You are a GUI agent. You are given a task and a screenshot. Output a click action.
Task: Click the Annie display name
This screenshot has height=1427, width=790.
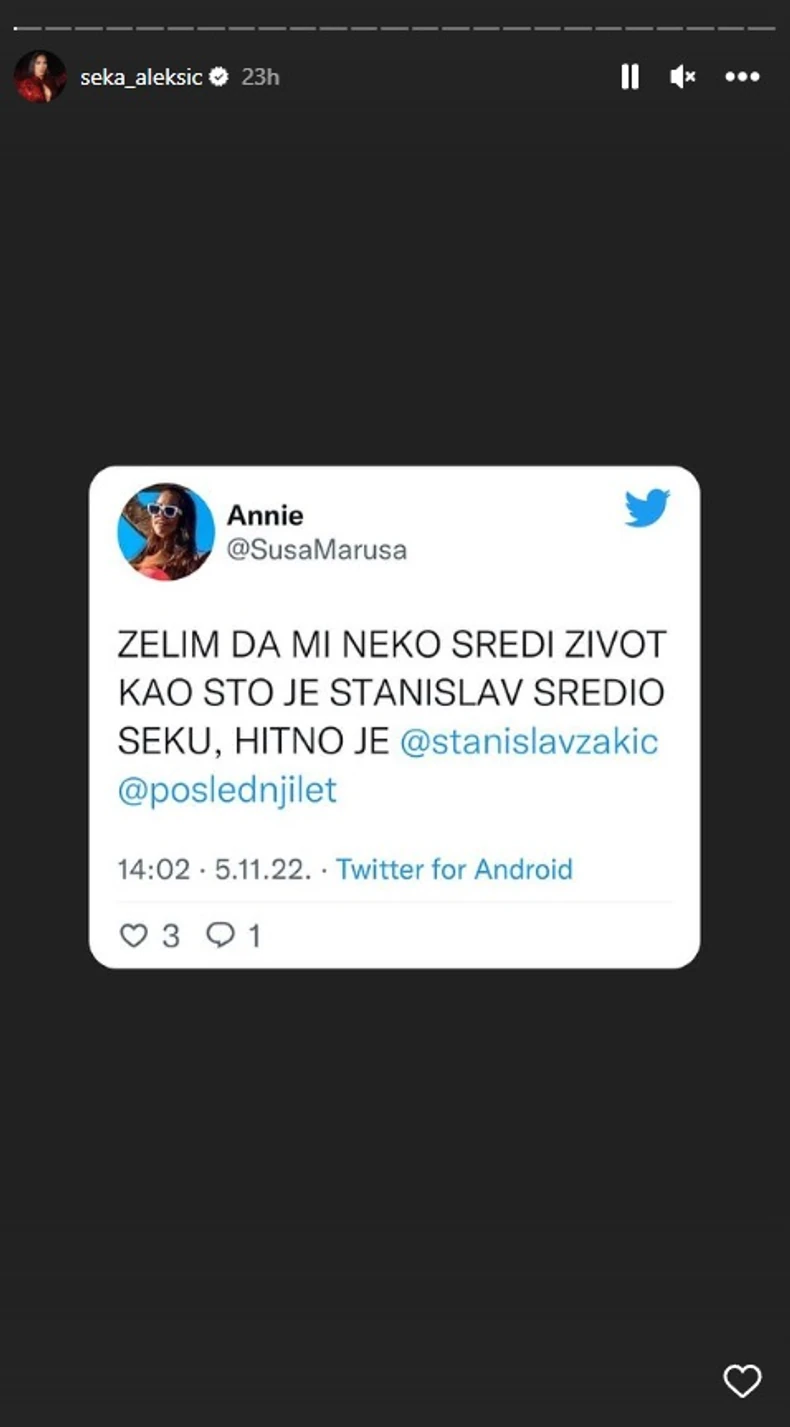pyautogui.click(x=265, y=515)
